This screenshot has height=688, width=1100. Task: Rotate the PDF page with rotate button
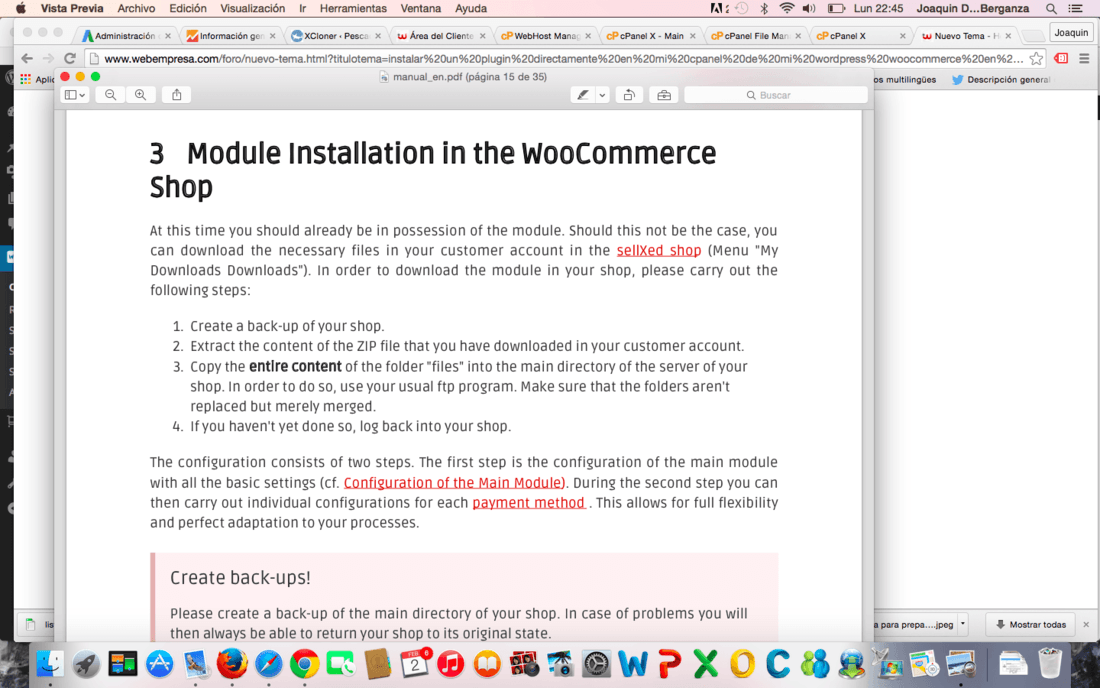pos(629,95)
